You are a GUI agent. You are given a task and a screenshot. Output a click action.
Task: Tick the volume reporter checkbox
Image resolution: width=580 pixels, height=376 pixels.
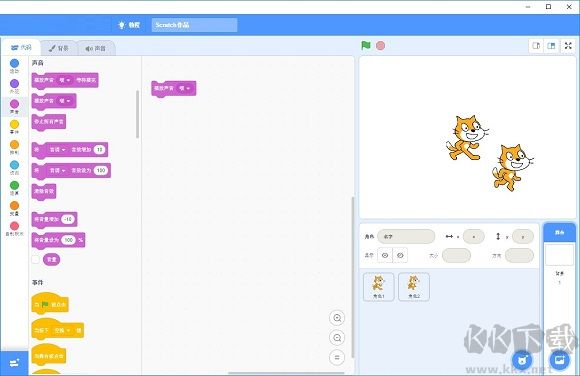[x=36, y=259]
